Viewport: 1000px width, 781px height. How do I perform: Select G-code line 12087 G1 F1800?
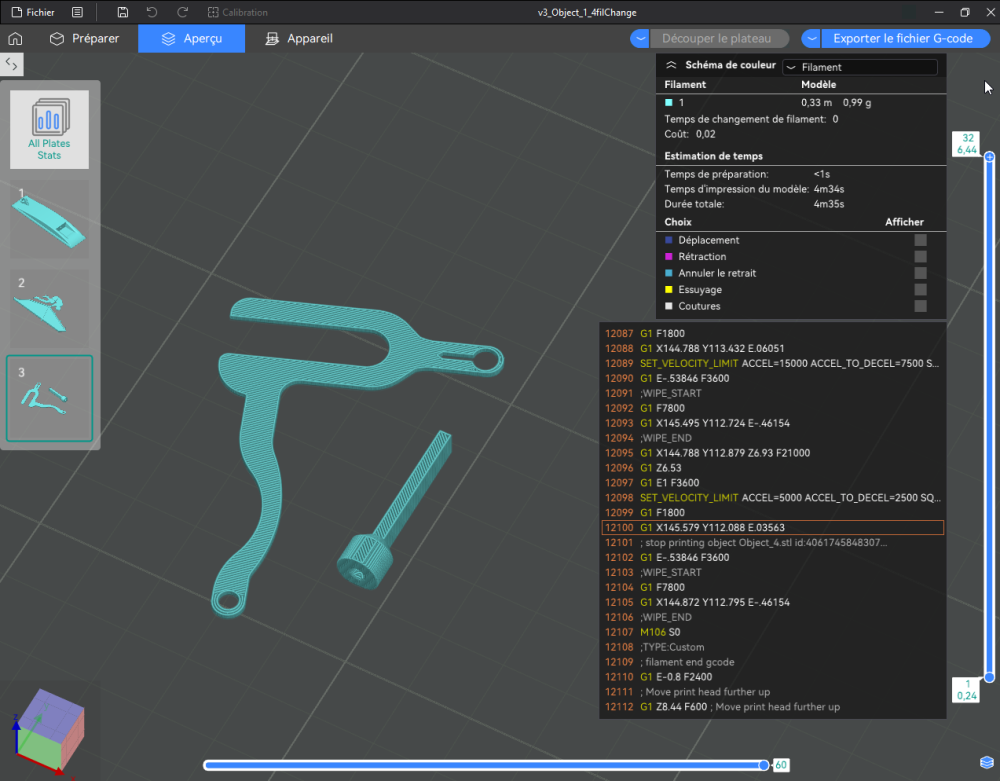tap(772, 333)
